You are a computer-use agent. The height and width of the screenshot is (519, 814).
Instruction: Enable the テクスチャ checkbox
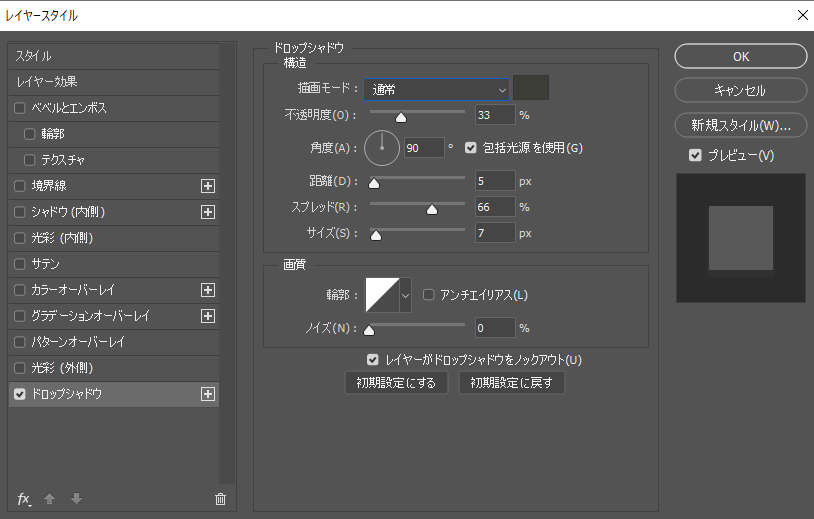[x=30, y=160]
